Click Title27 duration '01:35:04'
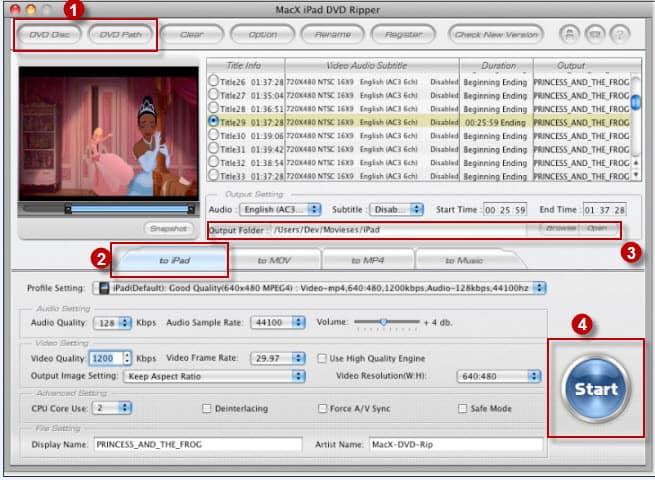Screen dimensions: 655x480 [x=267, y=96]
